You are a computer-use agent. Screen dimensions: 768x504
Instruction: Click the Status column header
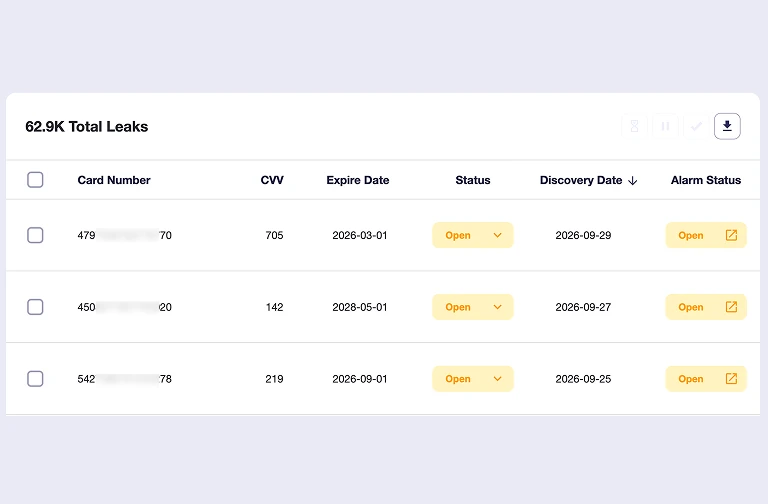(473, 180)
